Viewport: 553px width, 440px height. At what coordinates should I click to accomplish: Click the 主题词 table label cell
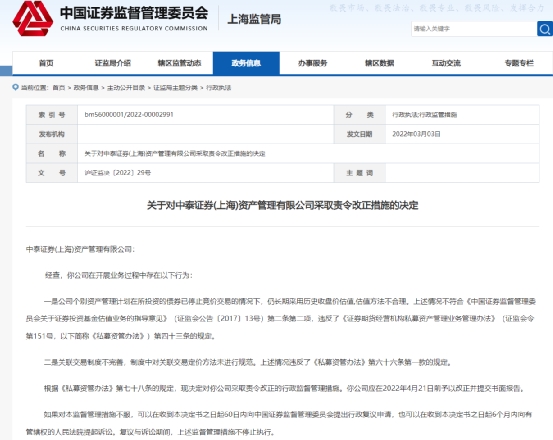360,173
